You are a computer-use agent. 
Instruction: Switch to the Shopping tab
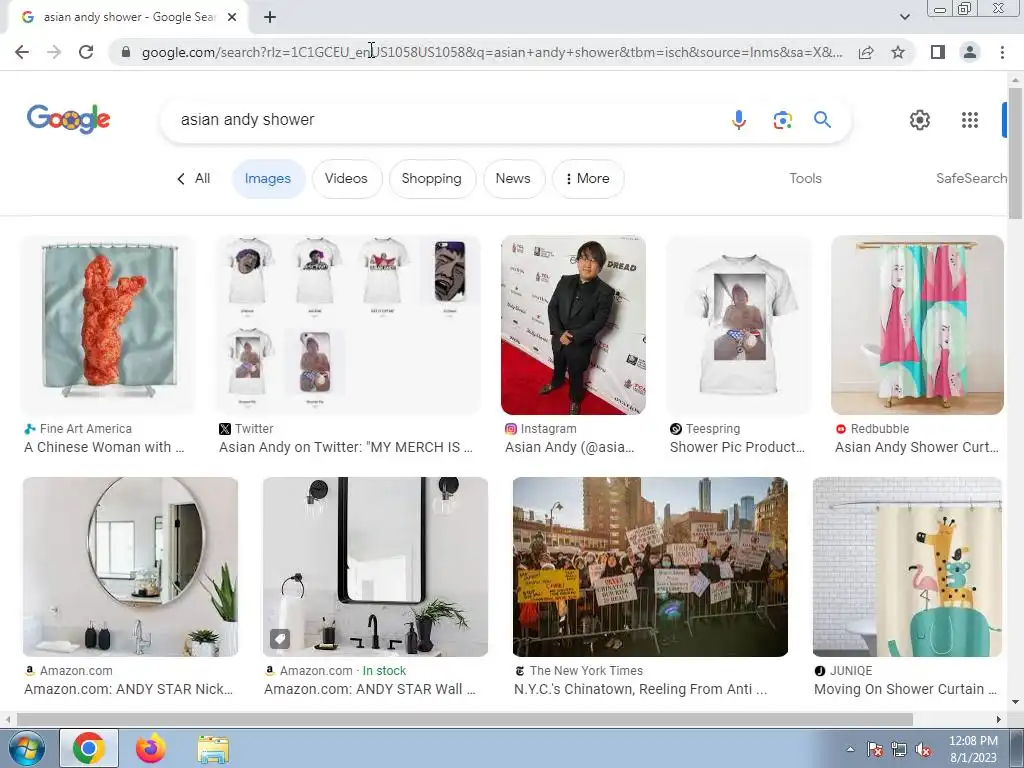click(x=431, y=178)
